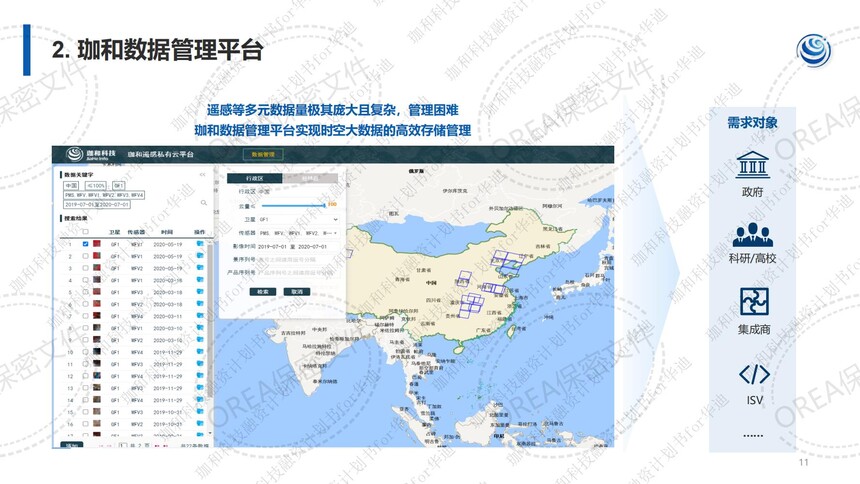The width and height of the screenshot is (860, 484).
Task: Check the checkbox for result row 16
Action: [x=85, y=424]
